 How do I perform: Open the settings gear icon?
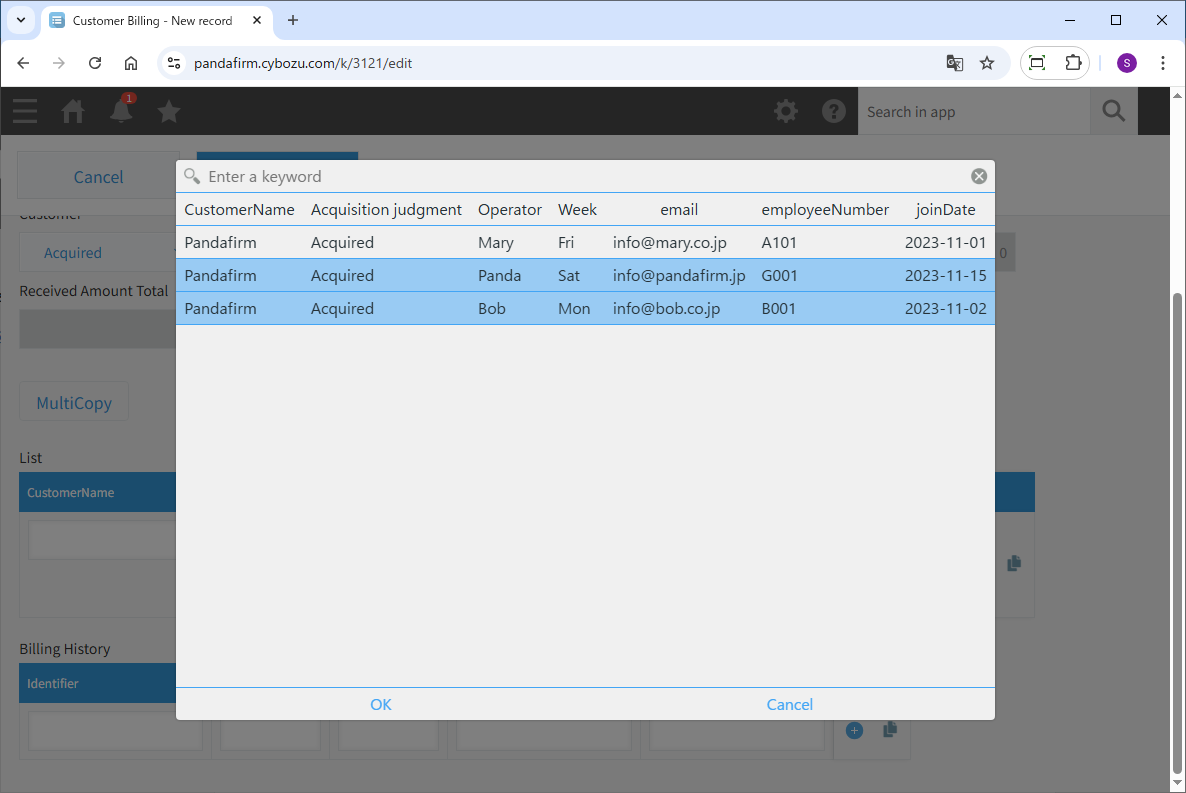[786, 111]
